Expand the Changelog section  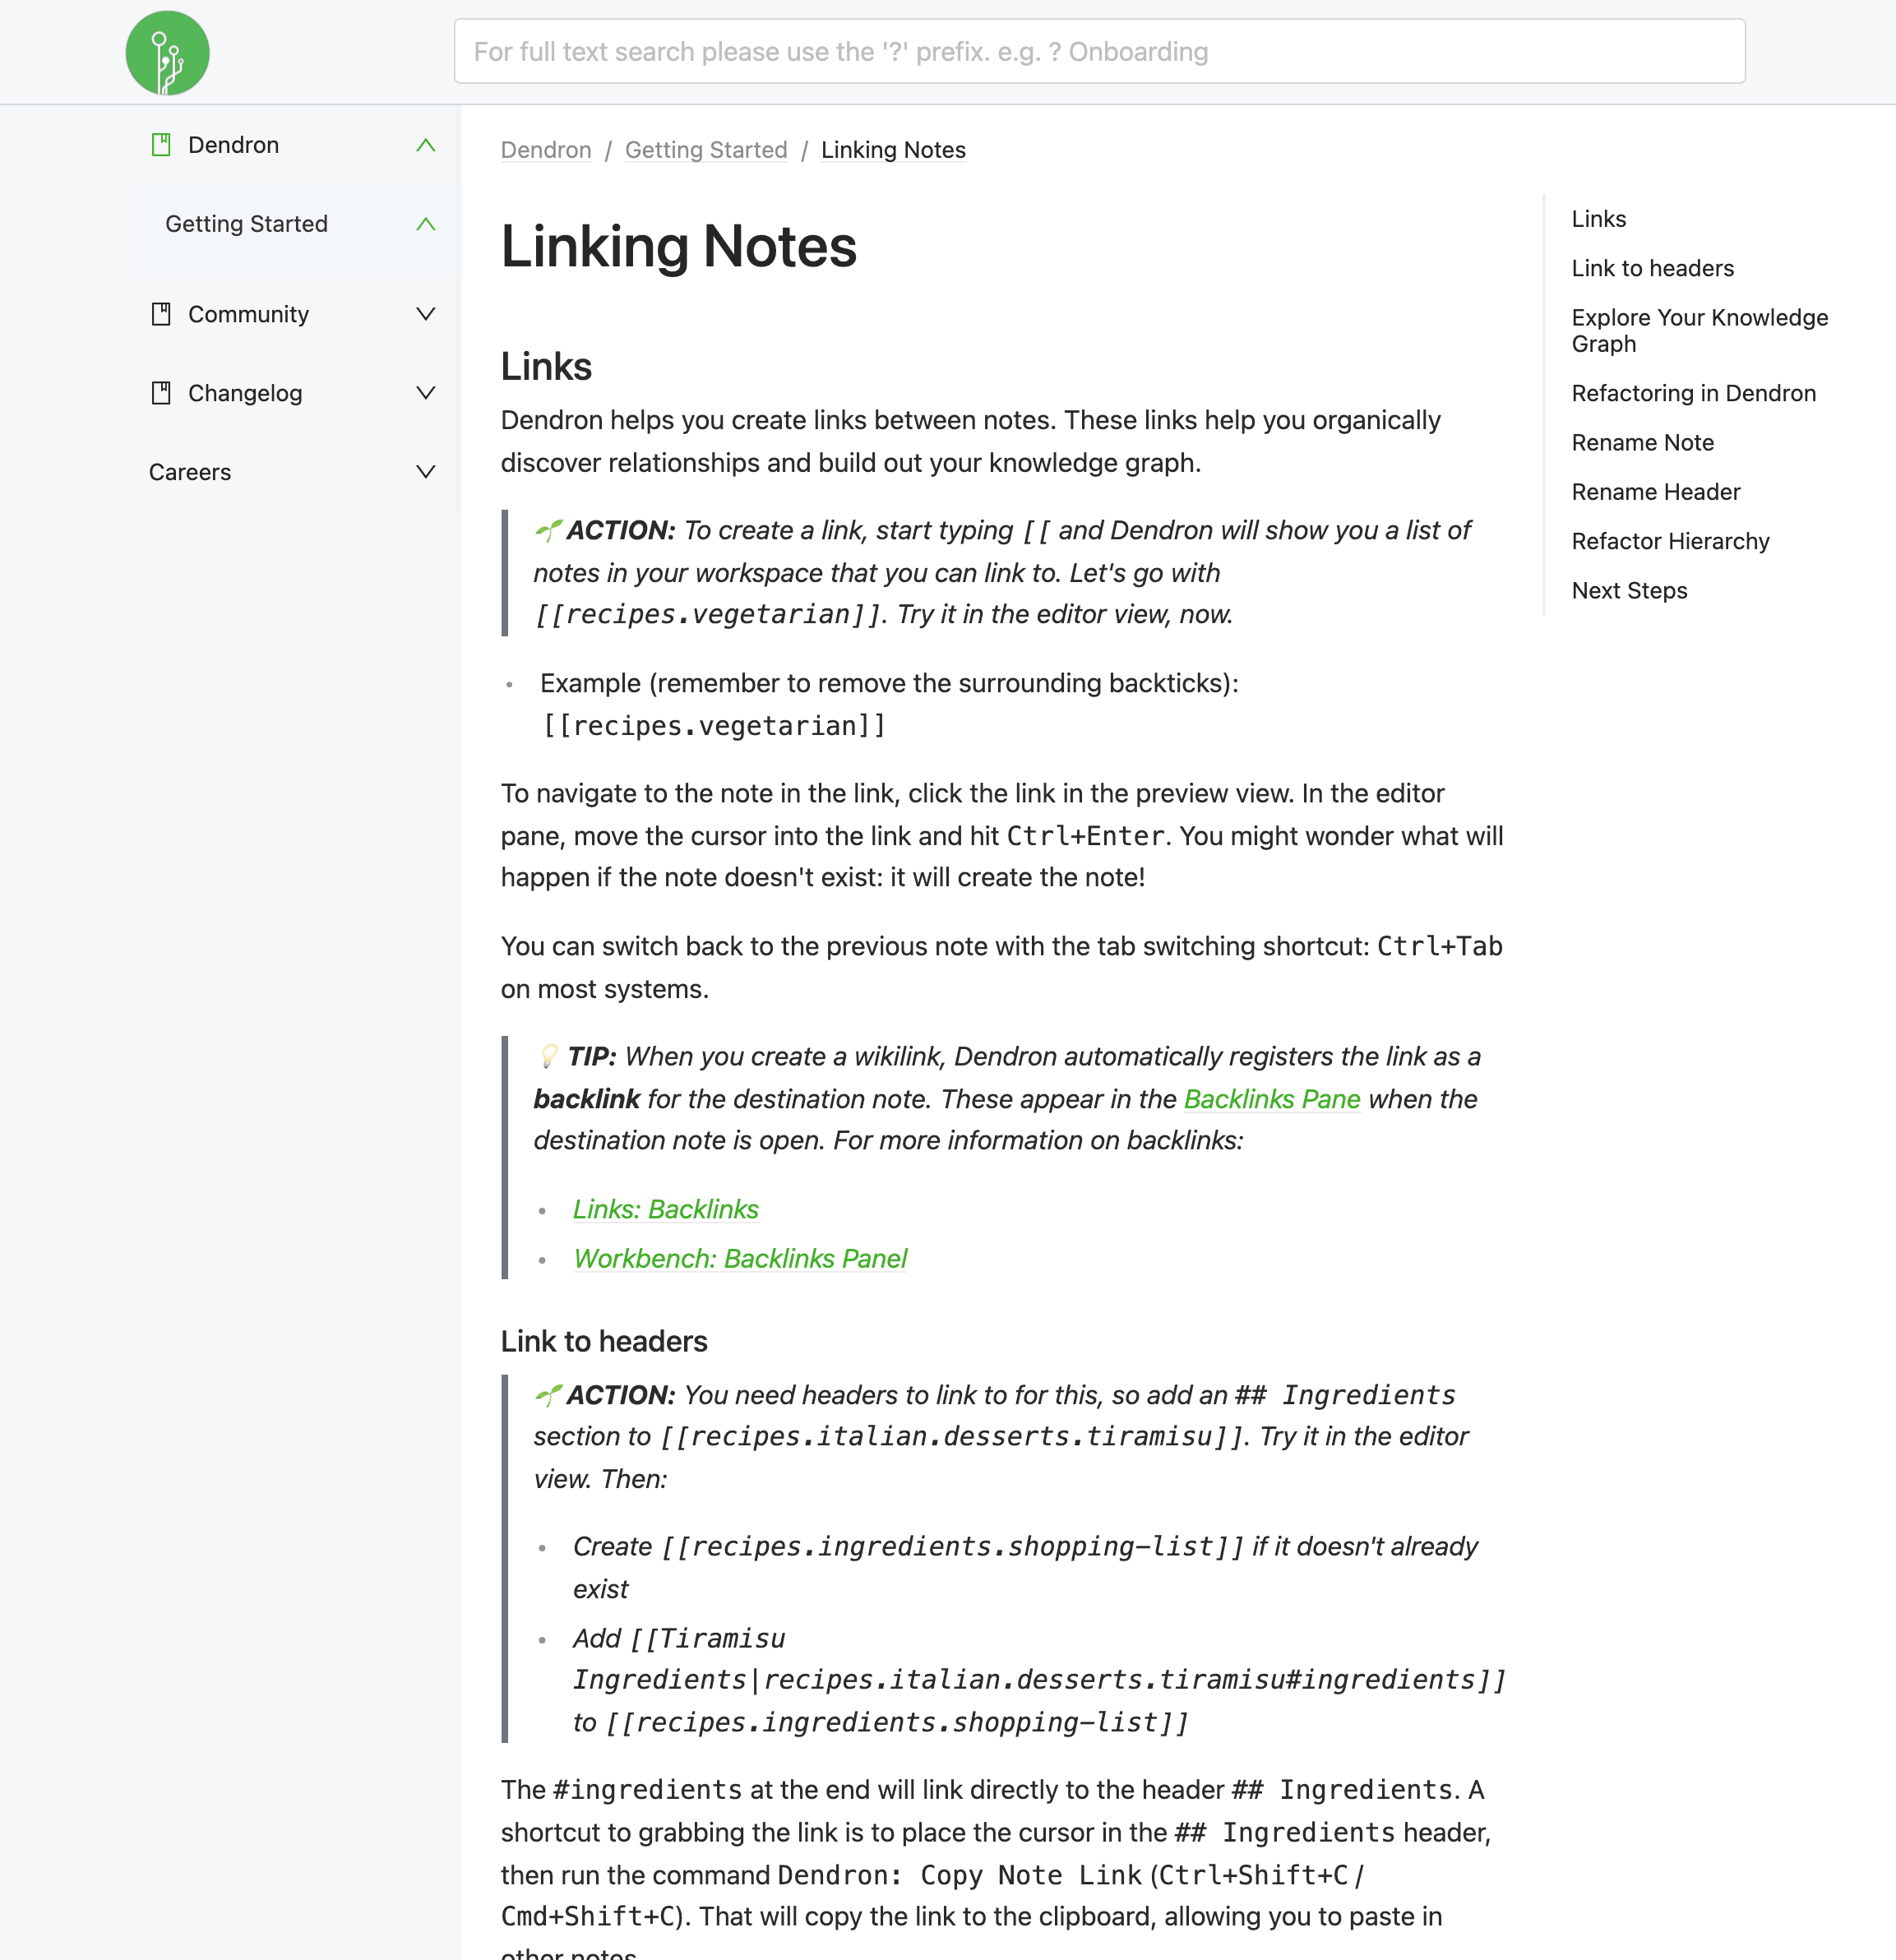pyautogui.click(x=426, y=392)
